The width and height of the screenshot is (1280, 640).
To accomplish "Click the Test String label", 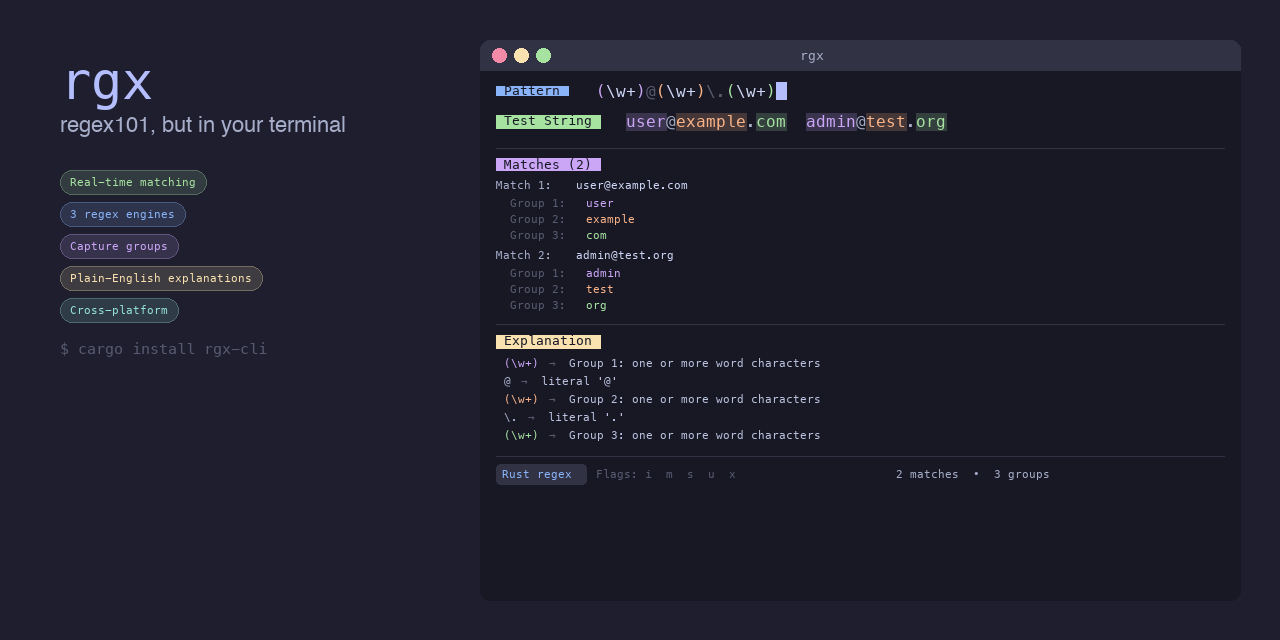I will coord(548,121).
